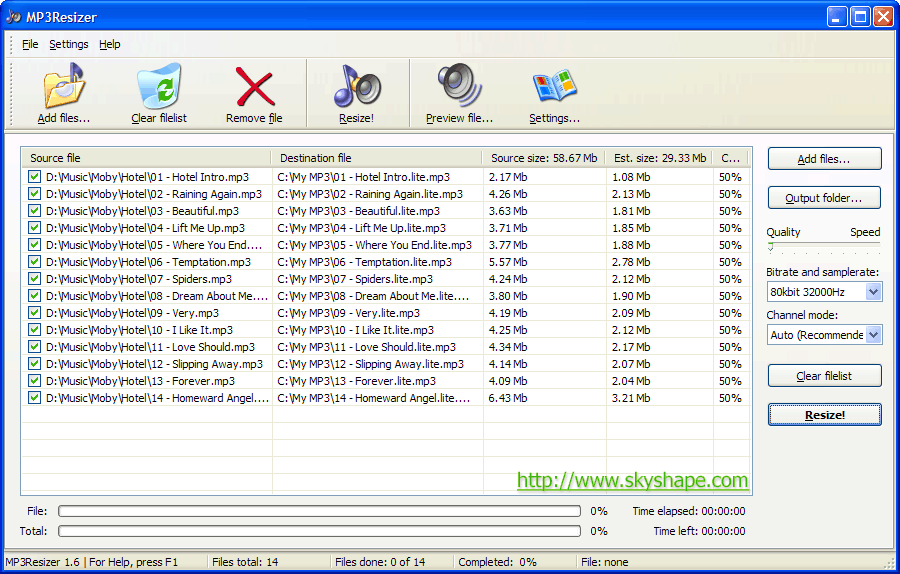Screen dimensions: 900x574
Task: Click the Settings book toolbar icon
Action: 554,87
